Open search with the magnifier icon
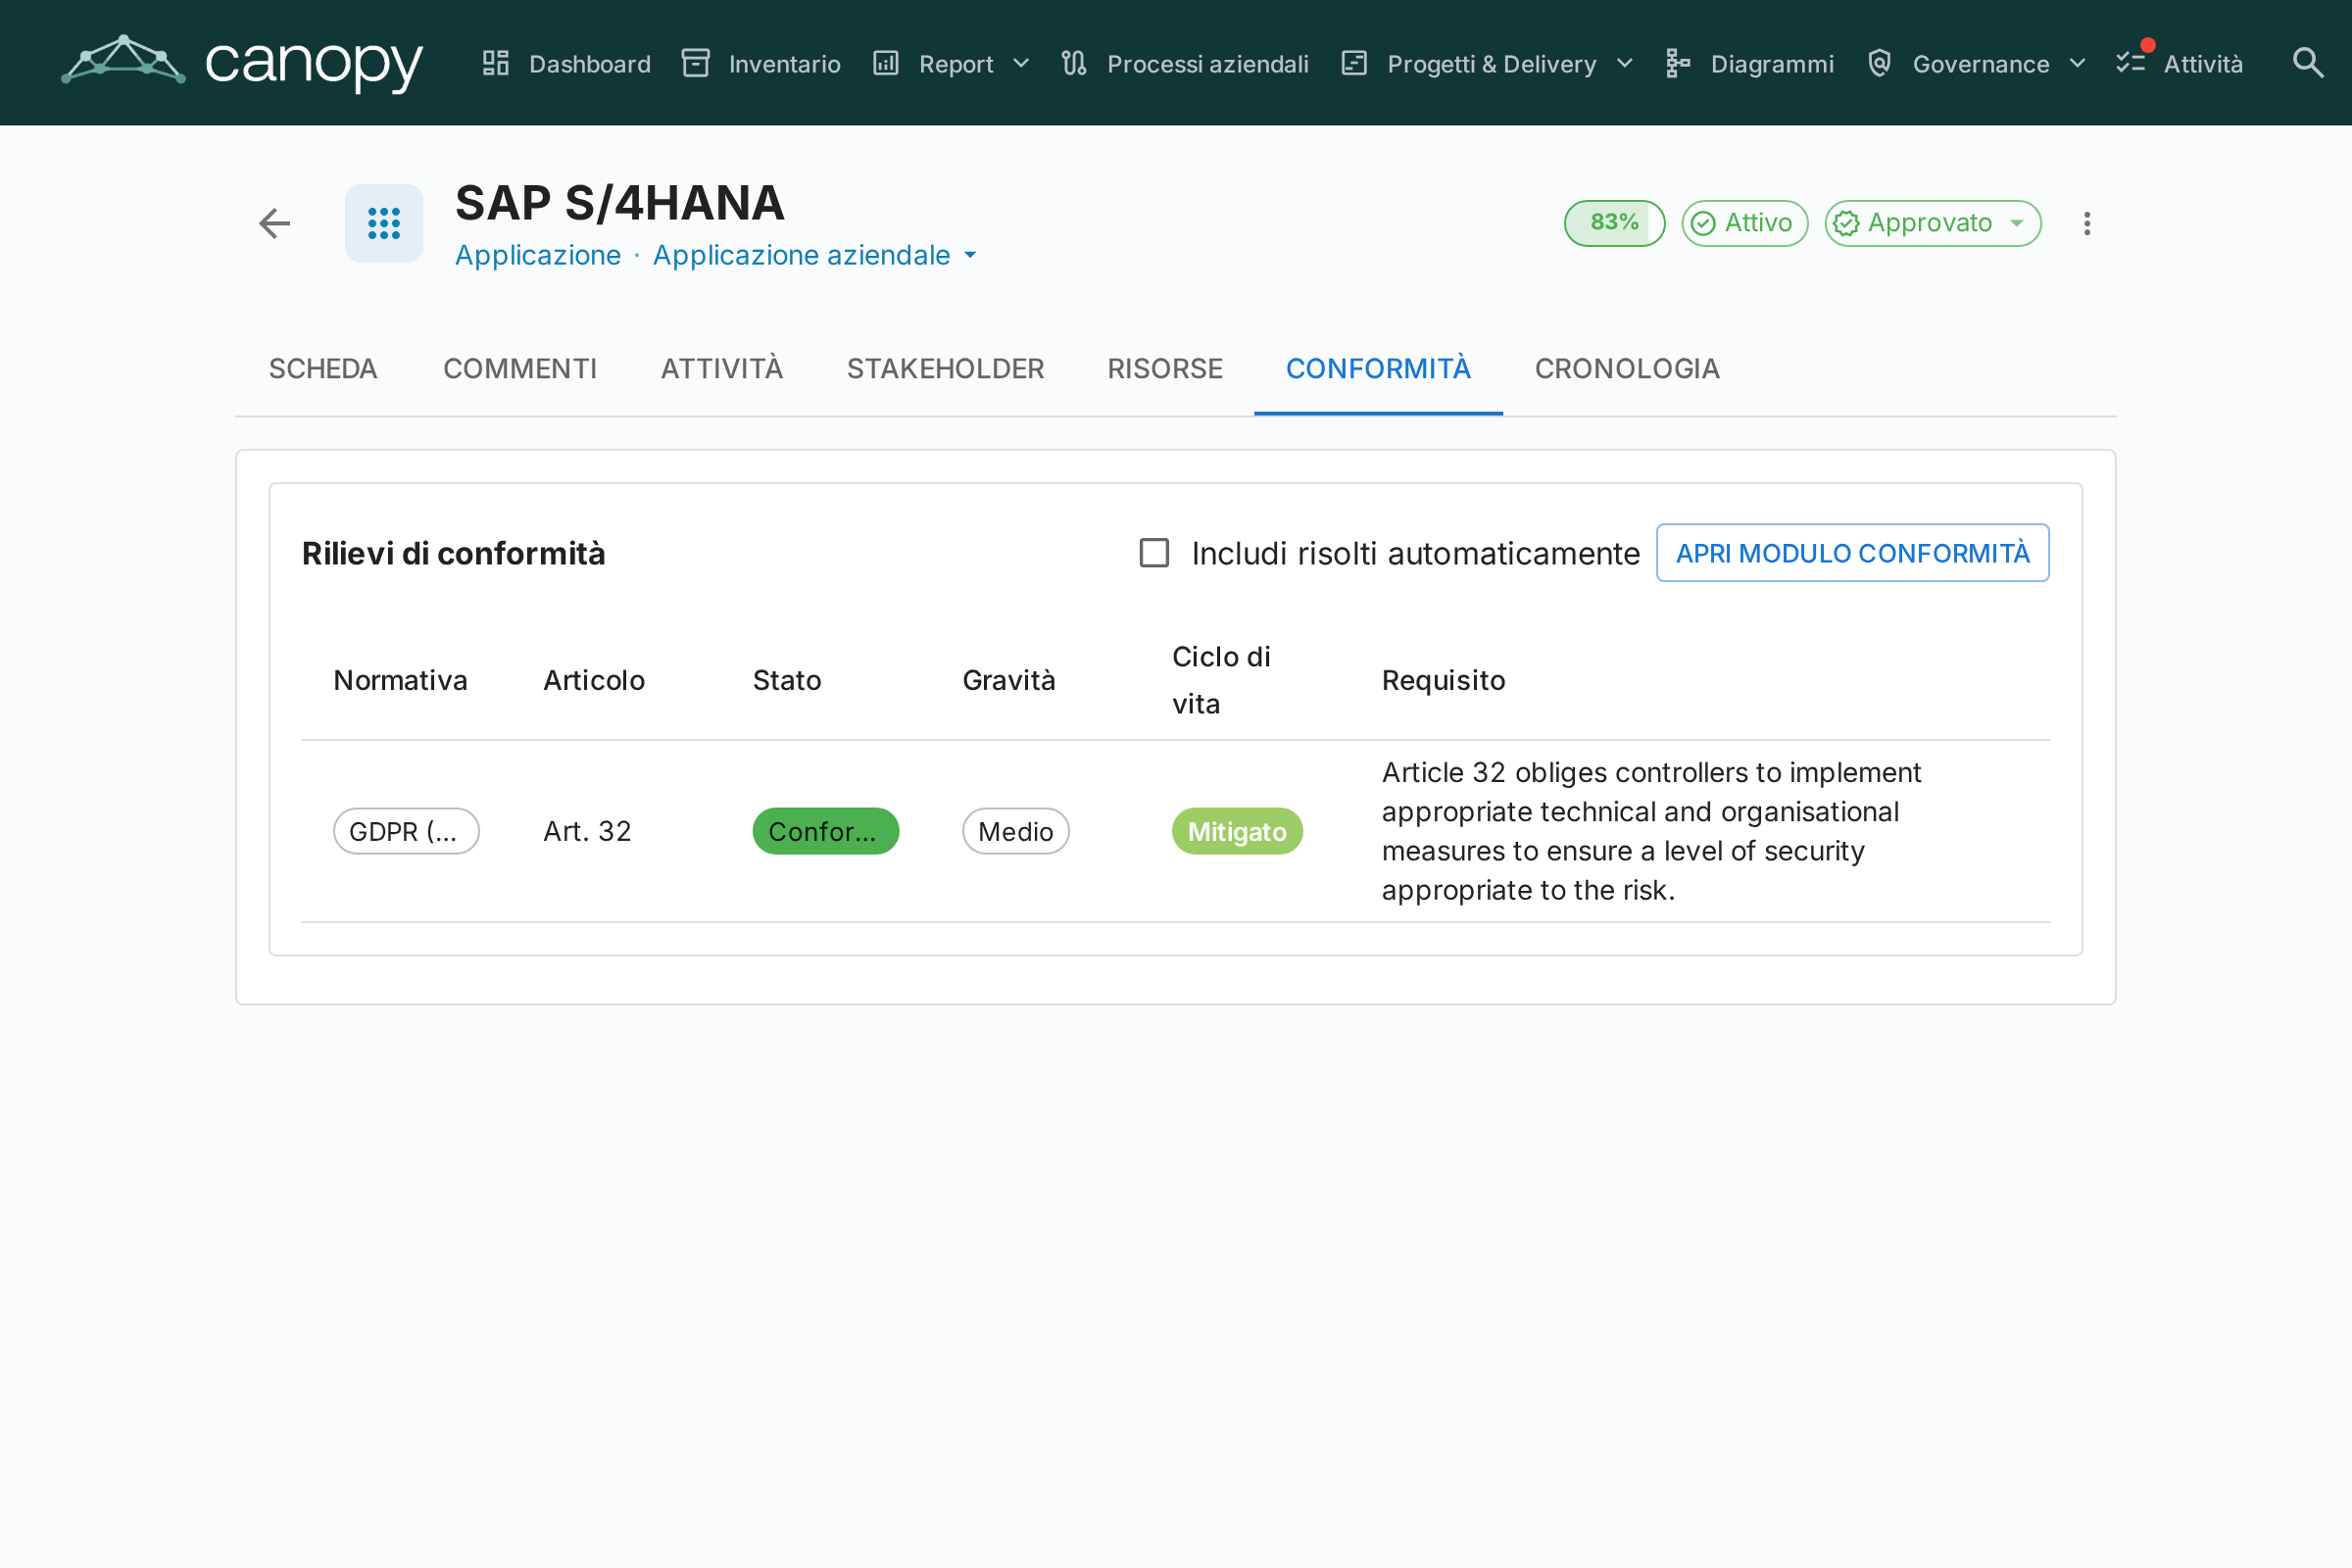This screenshot has height=1568, width=2352. point(2308,63)
